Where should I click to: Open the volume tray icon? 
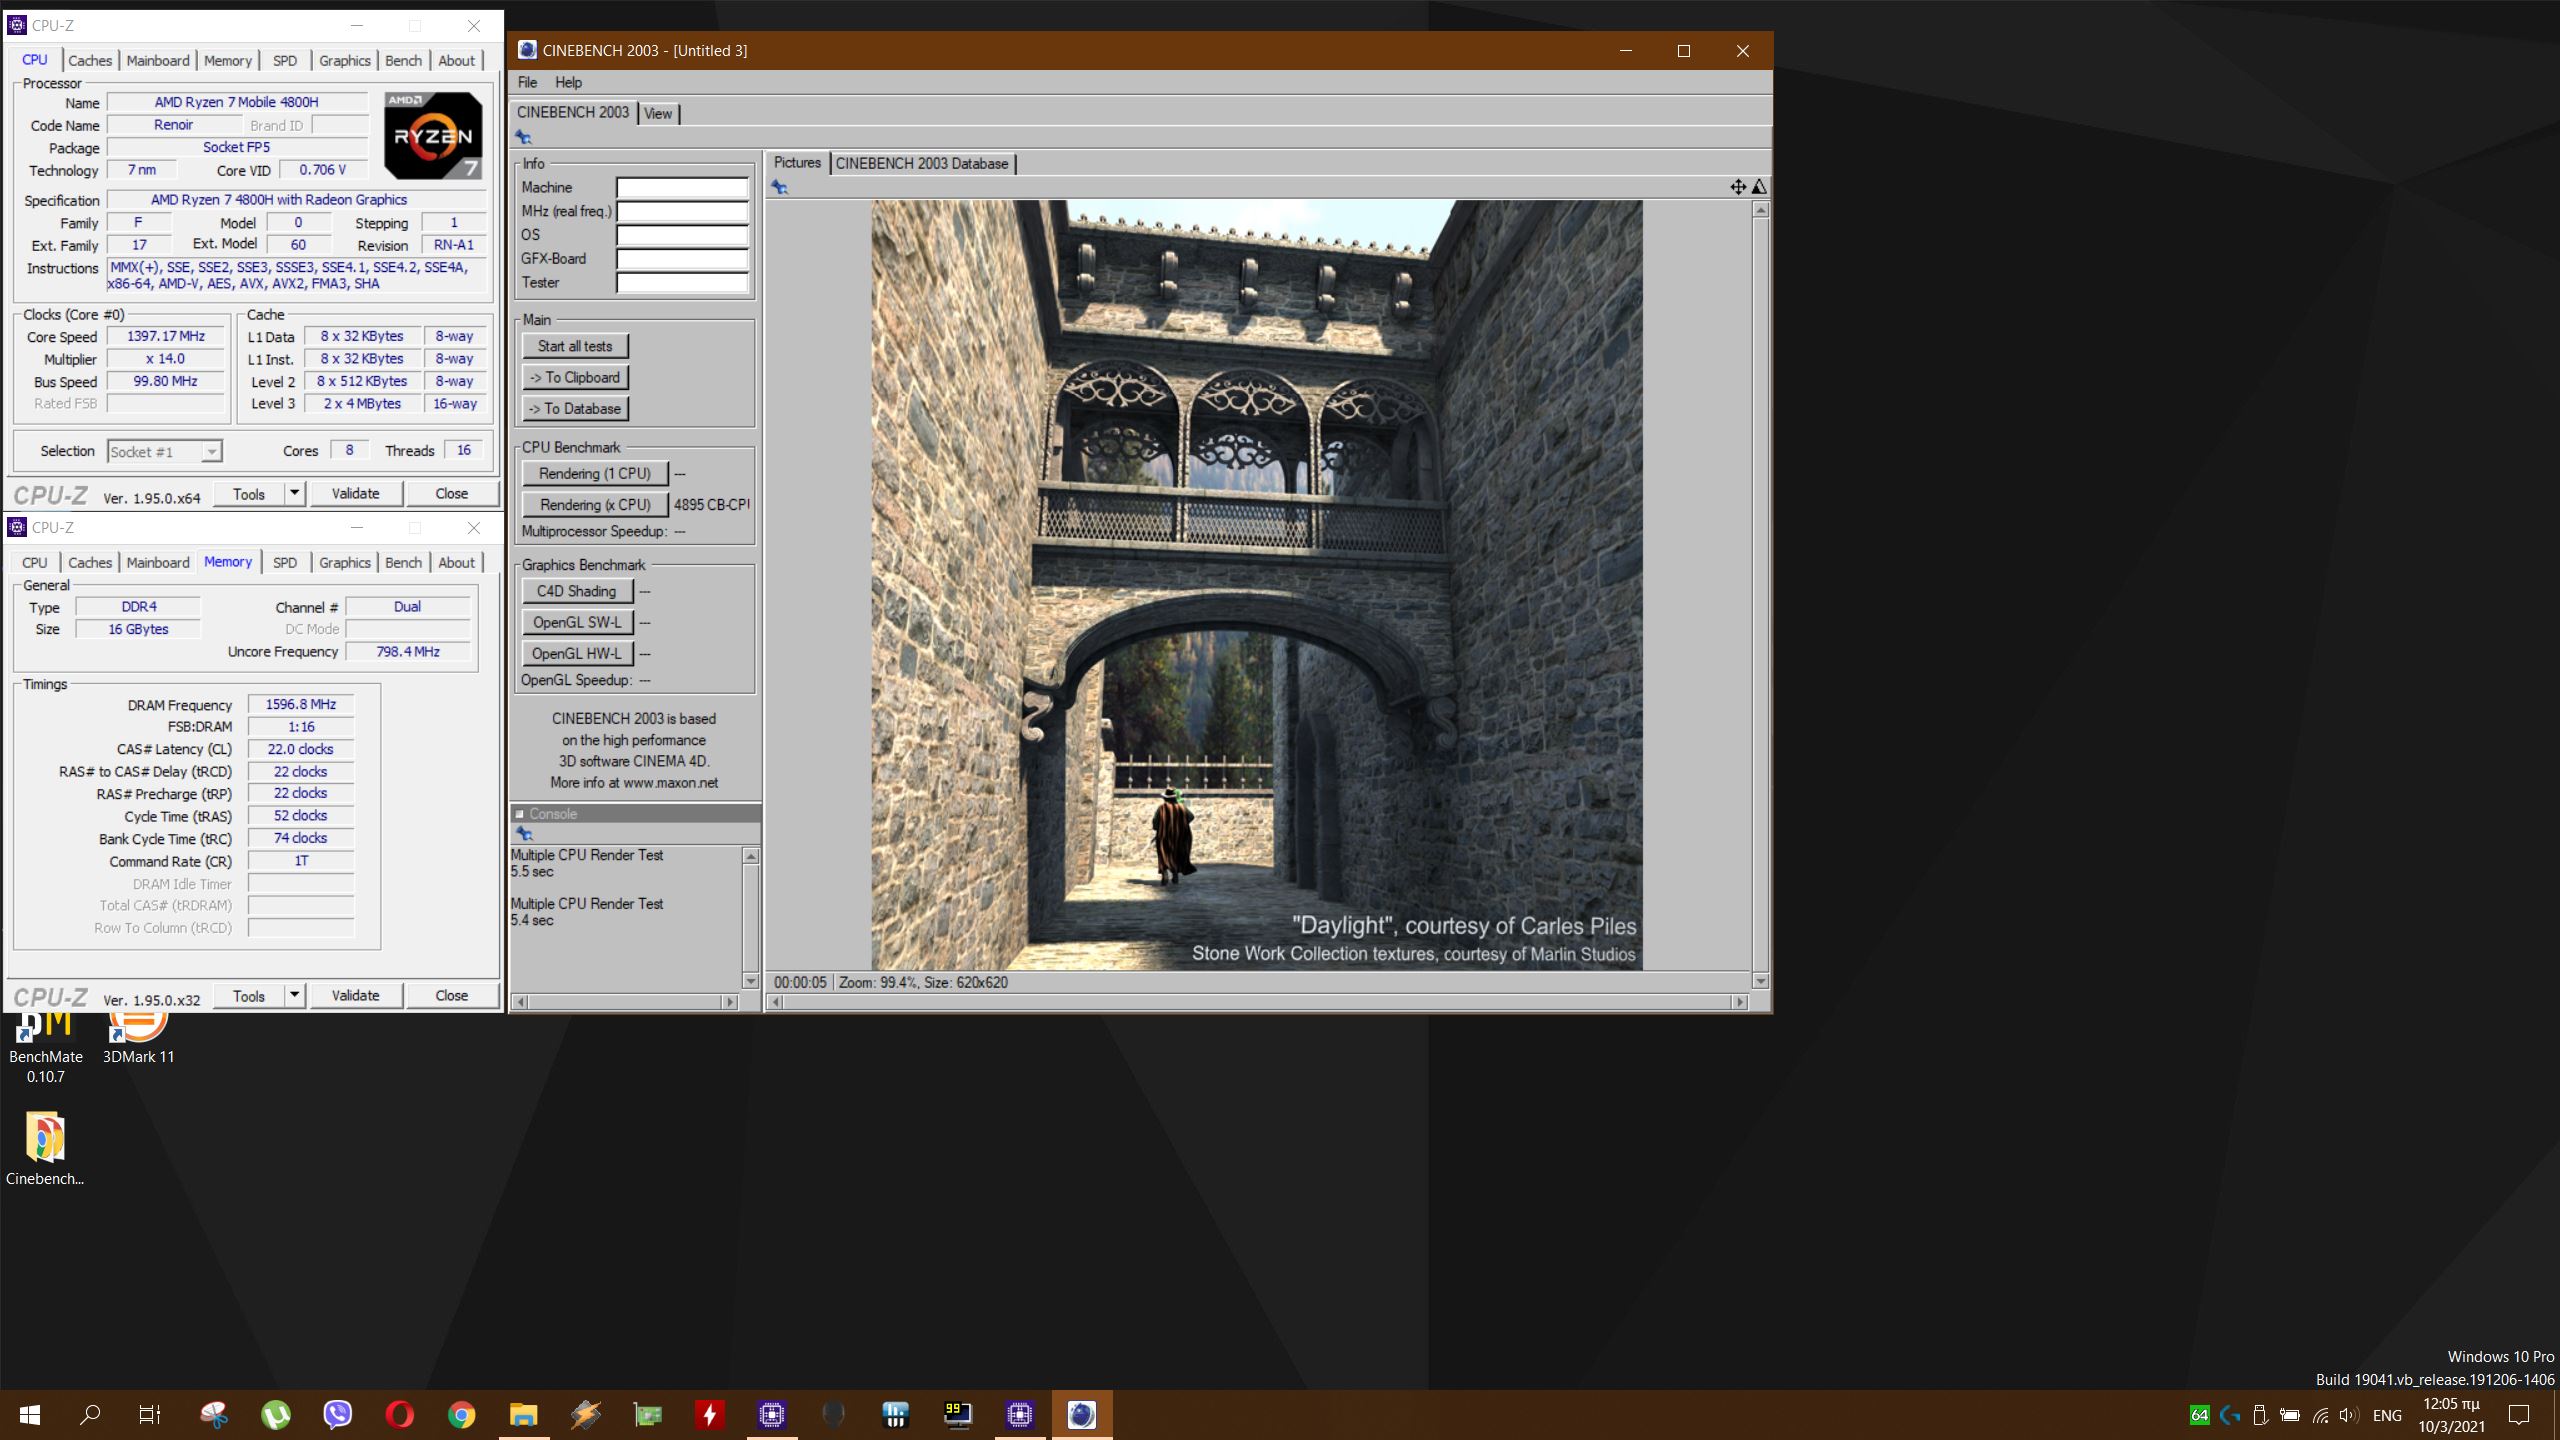tap(2349, 1415)
